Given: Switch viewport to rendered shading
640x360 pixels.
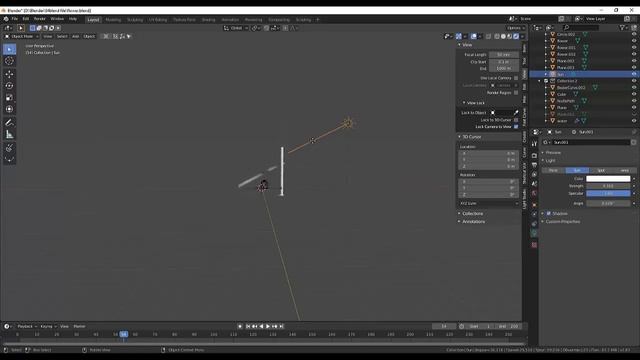Looking at the screenshot, I should (x=516, y=36).
